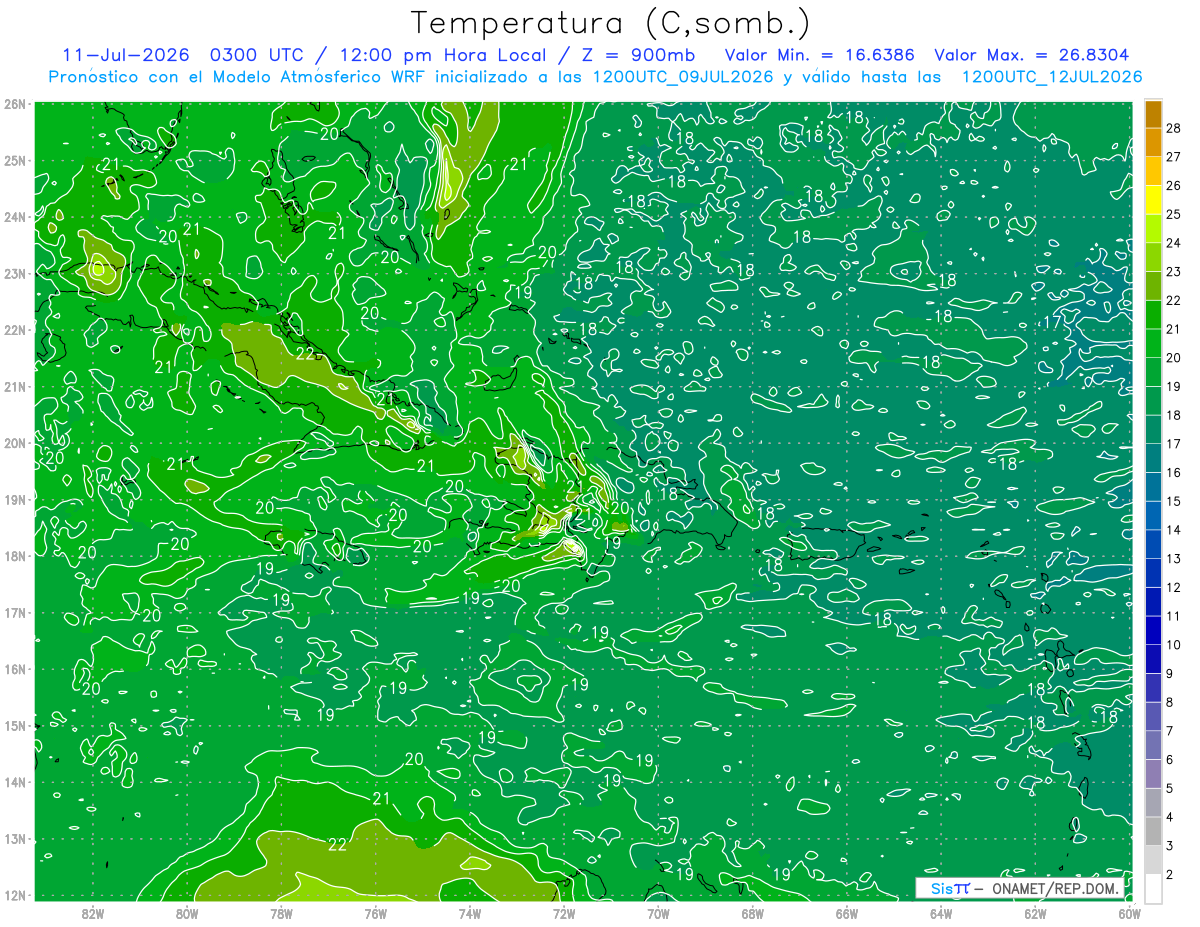Viewport: 1200px width, 927px height.
Task: Click the "20N" latitude axis label
Action: [x=15, y=443]
